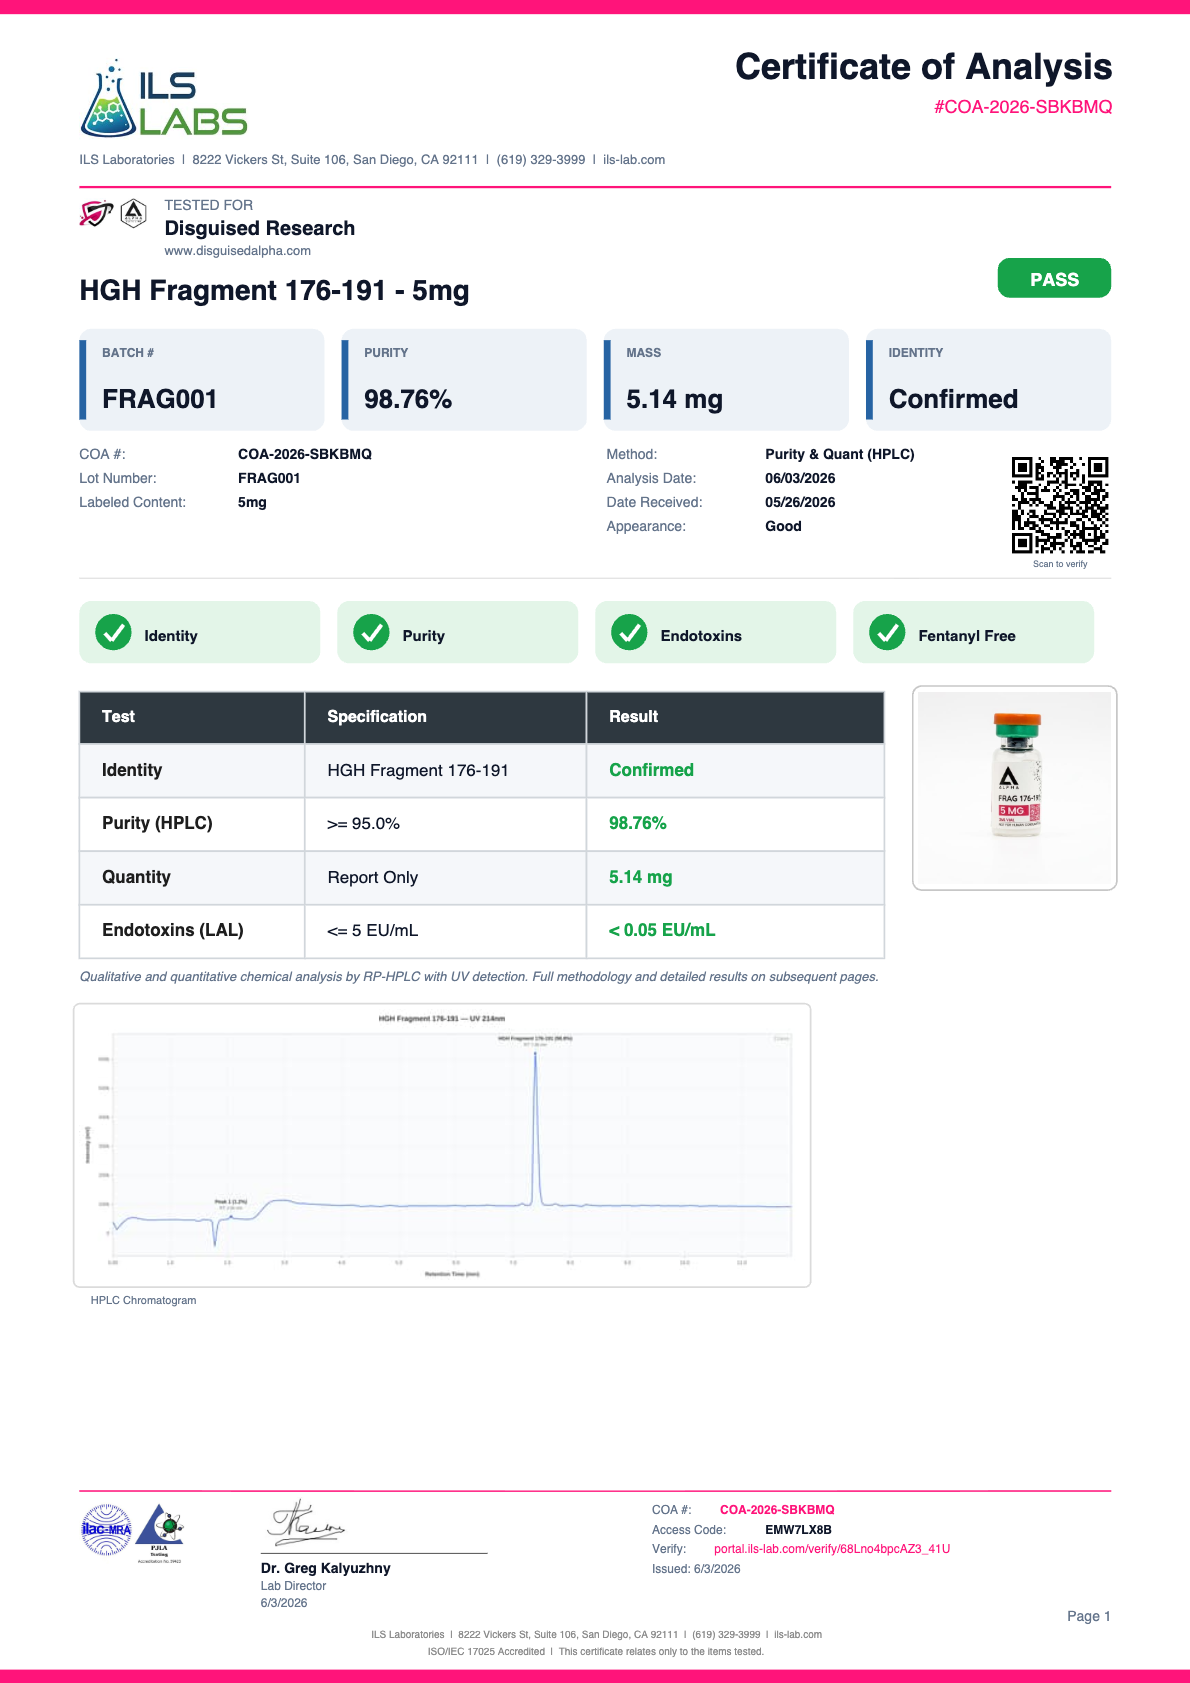Viewport: 1190px width, 1683px height.
Task: Click the Issued: 6/3/2026 line
Action: coord(696,1569)
